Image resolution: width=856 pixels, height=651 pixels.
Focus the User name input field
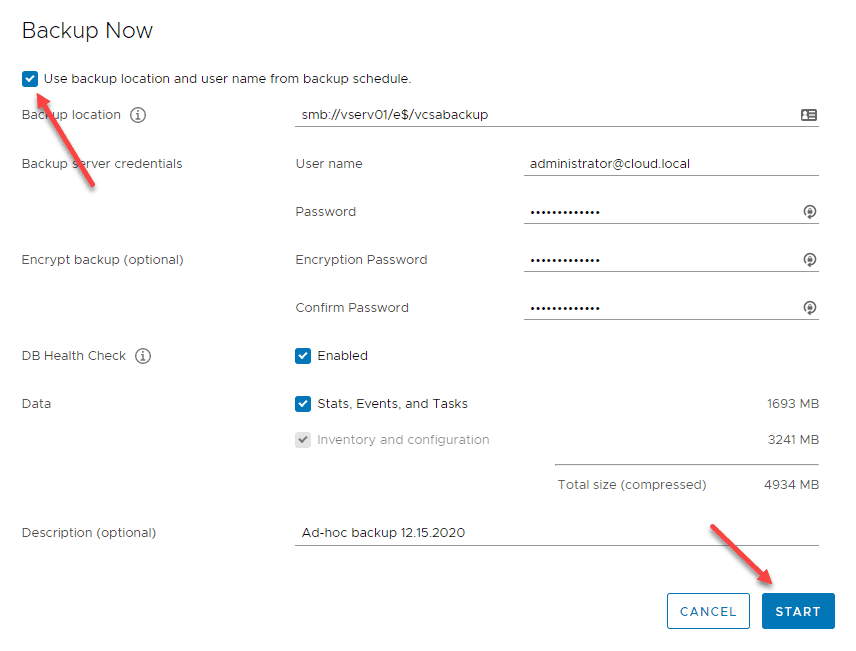(x=670, y=164)
